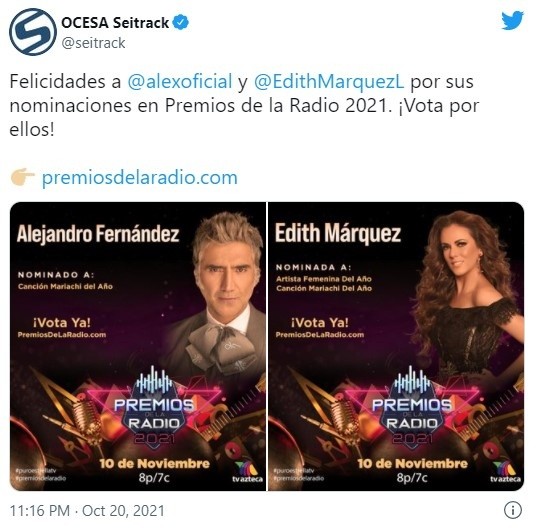Click Premios de la Radio logo, left image
The width and height of the screenshot is (538, 528).
click(154, 408)
